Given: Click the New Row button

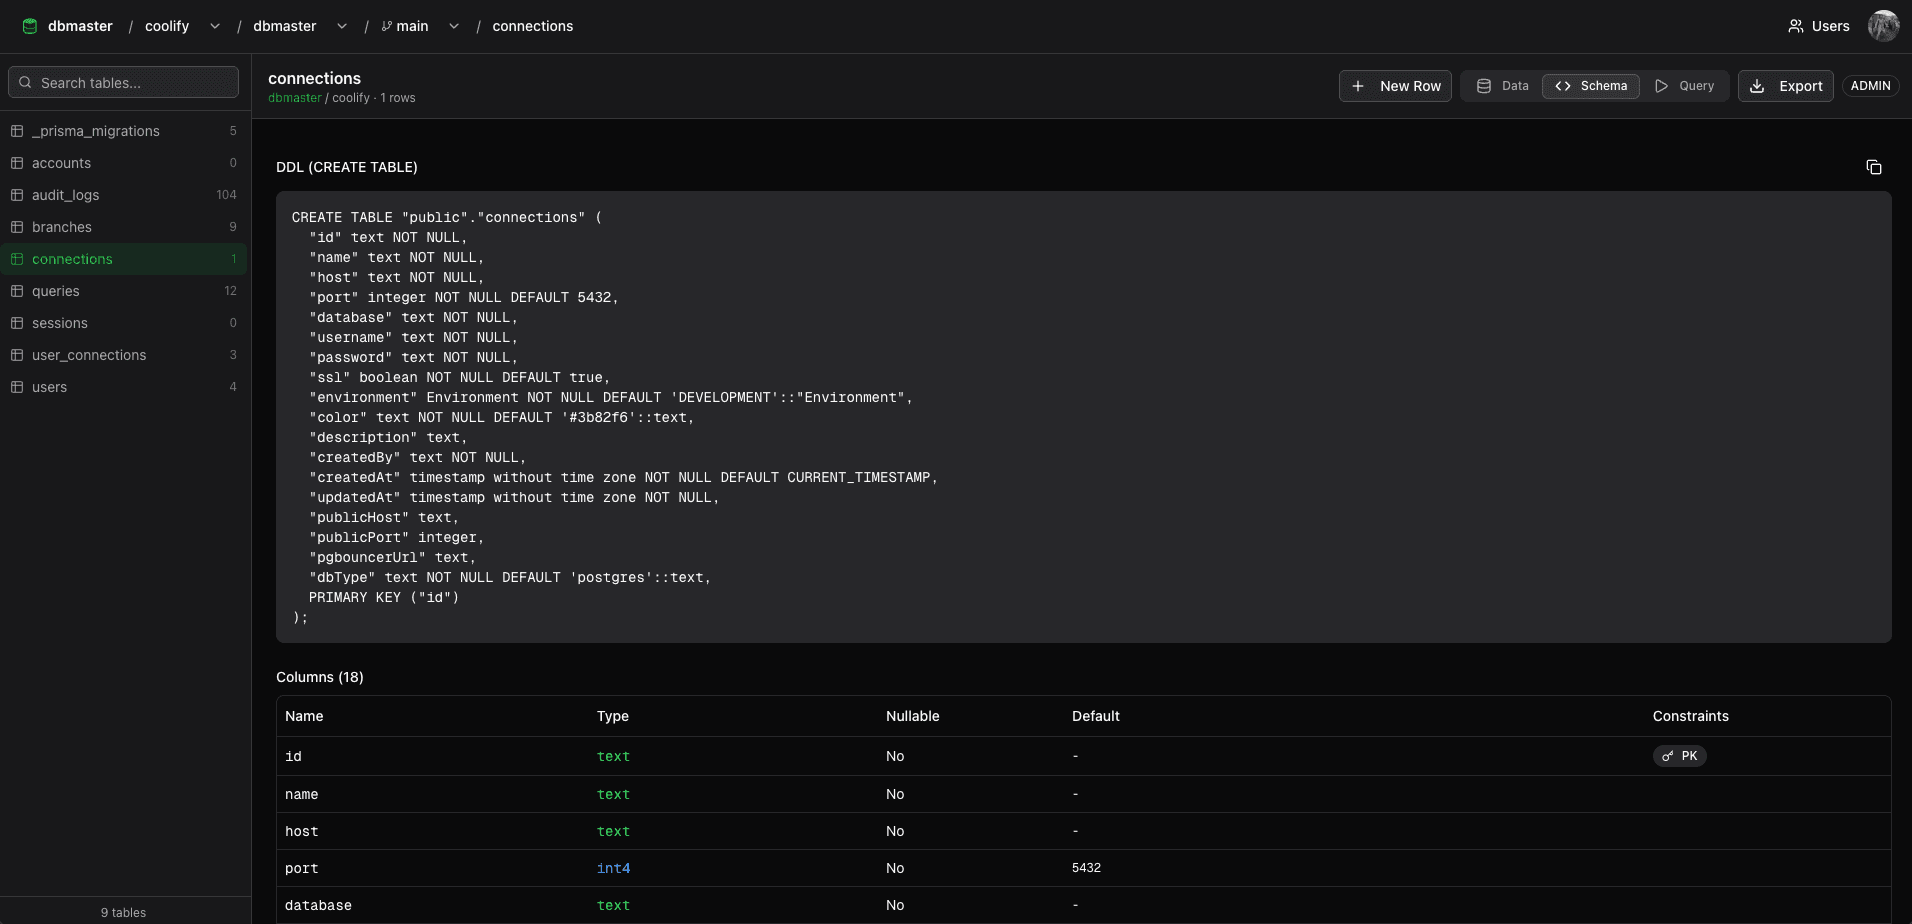Looking at the screenshot, I should pos(1395,86).
